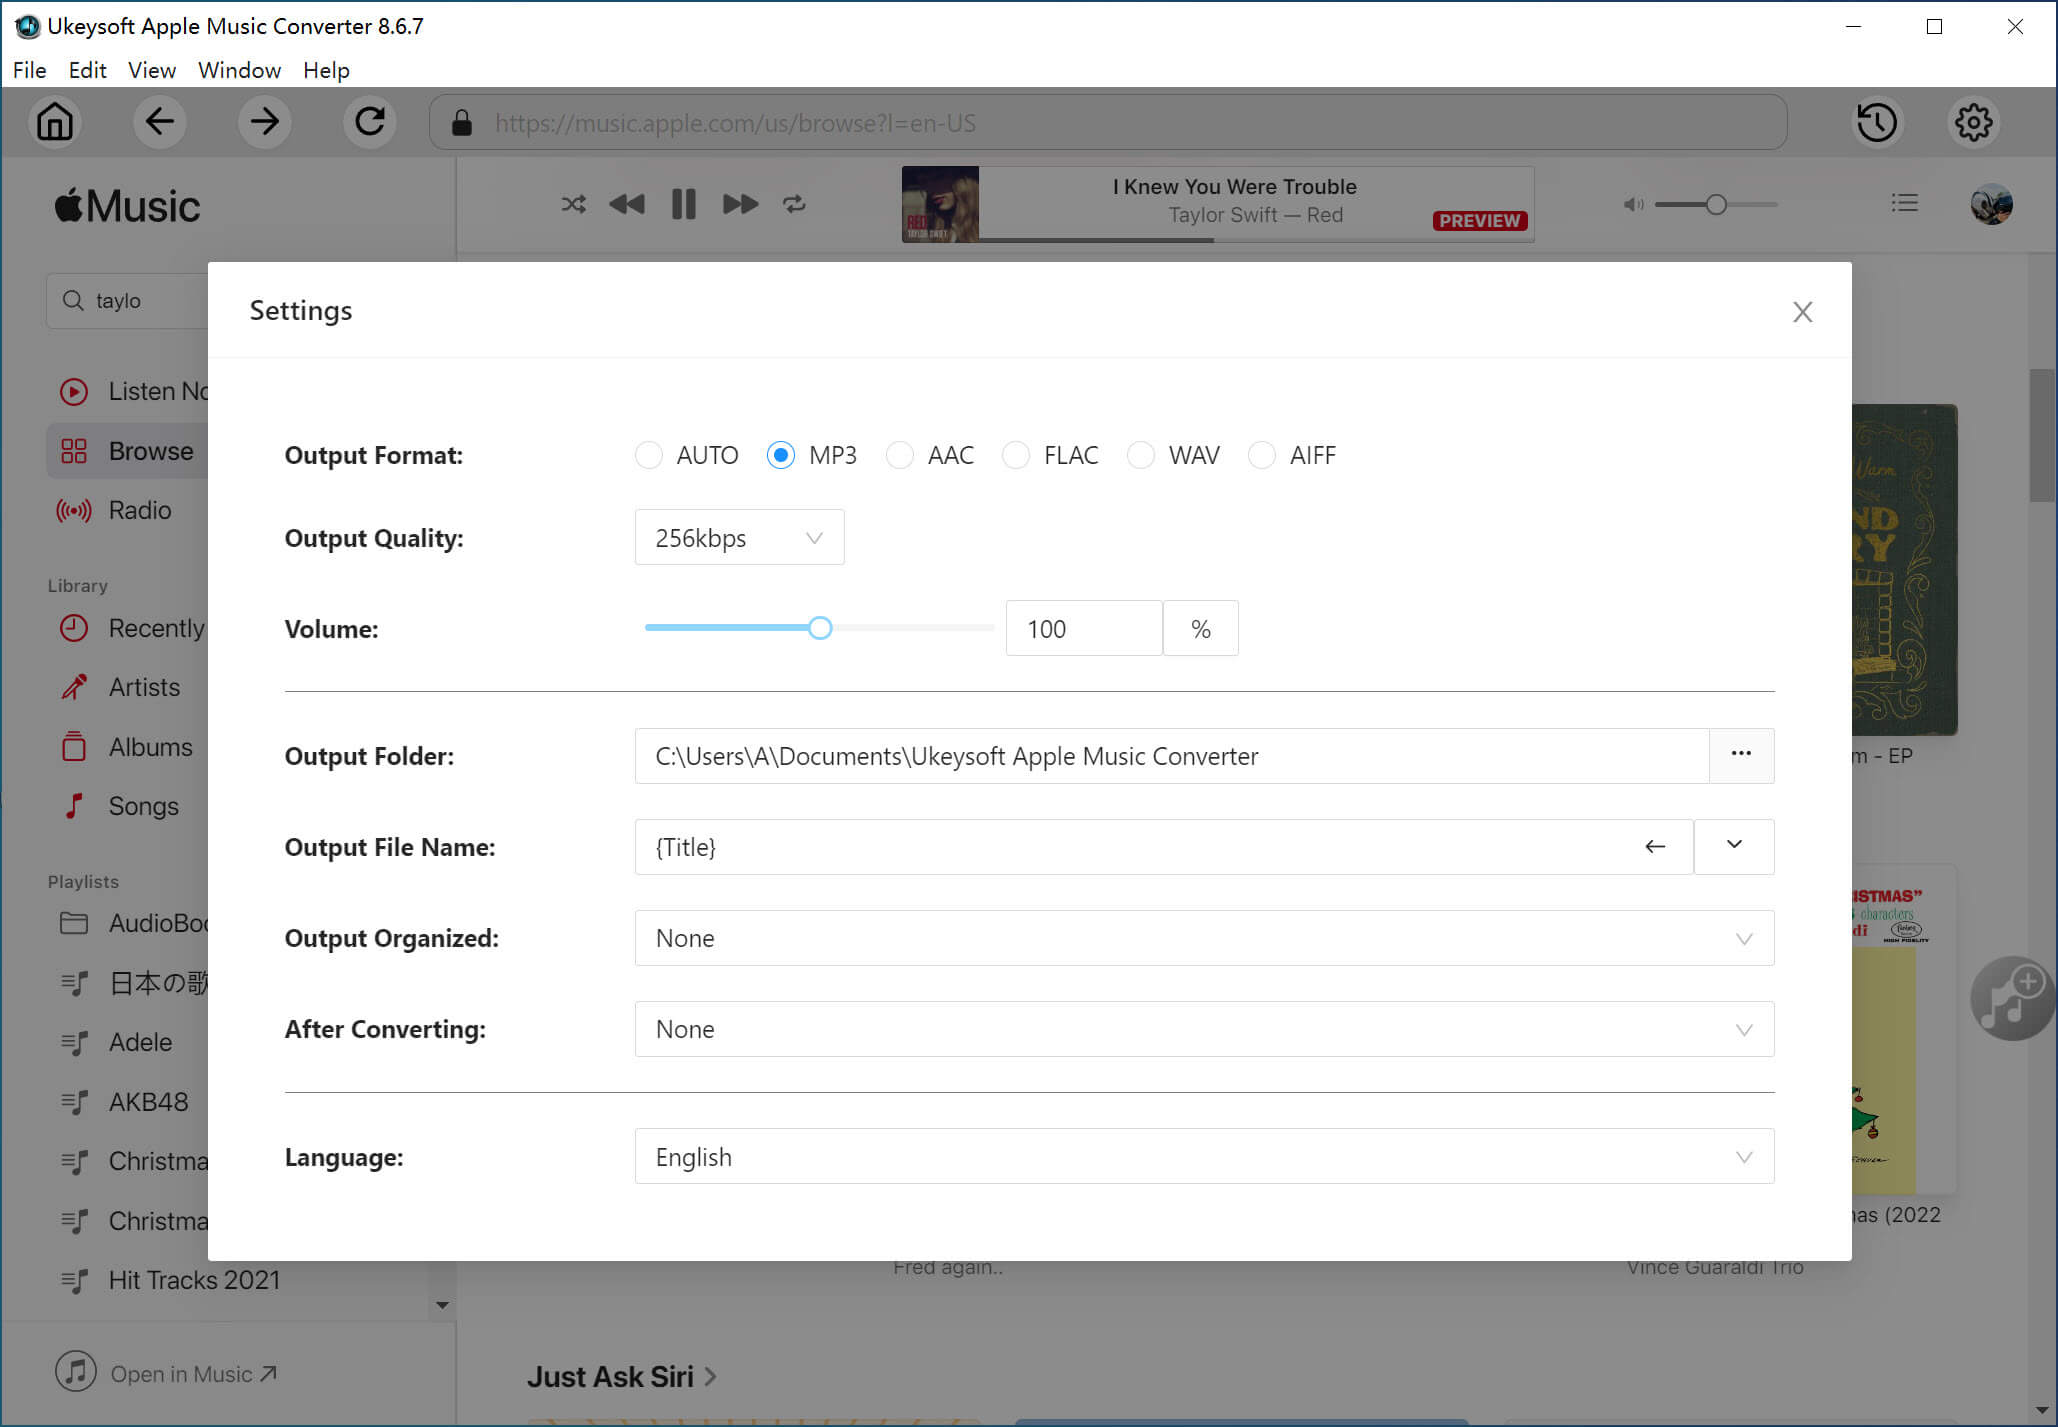This screenshot has height=1427, width=2058.
Task: Click the Settings dialog close button
Action: pyautogui.click(x=1803, y=313)
